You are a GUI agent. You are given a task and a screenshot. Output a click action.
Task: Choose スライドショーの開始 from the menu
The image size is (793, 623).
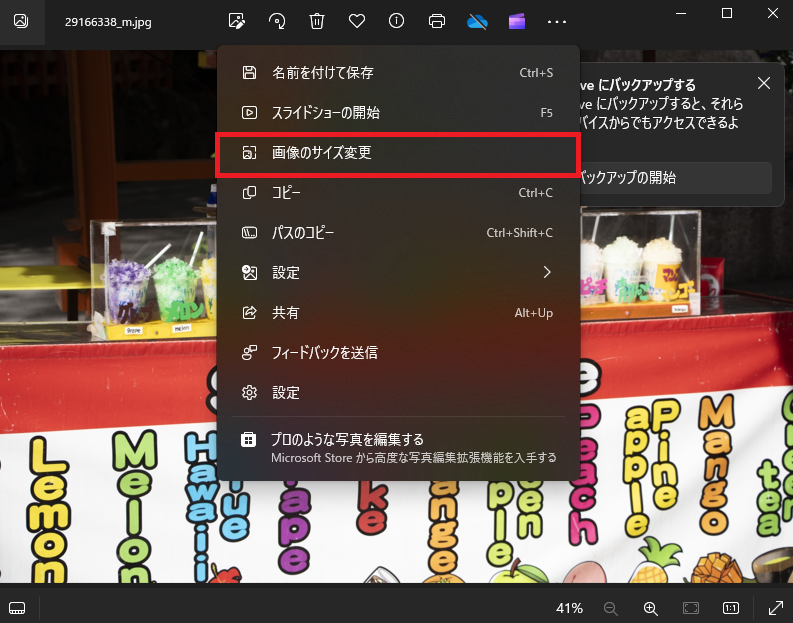tap(398, 112)
